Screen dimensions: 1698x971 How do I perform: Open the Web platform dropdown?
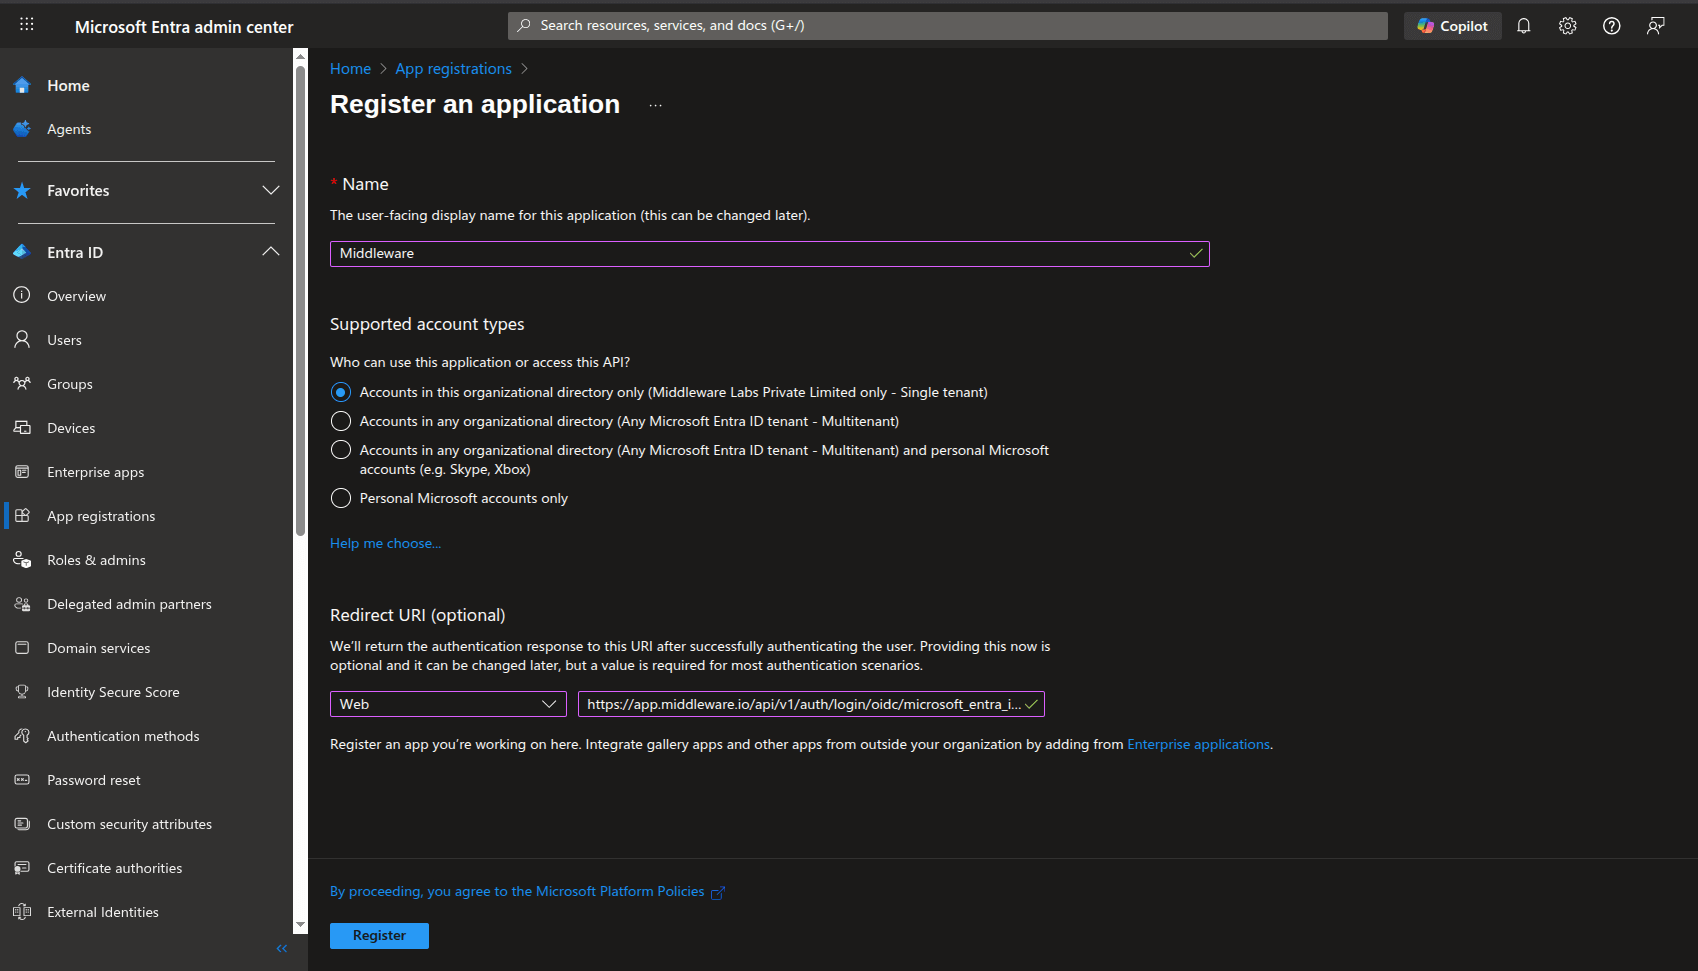coord(447,704)
